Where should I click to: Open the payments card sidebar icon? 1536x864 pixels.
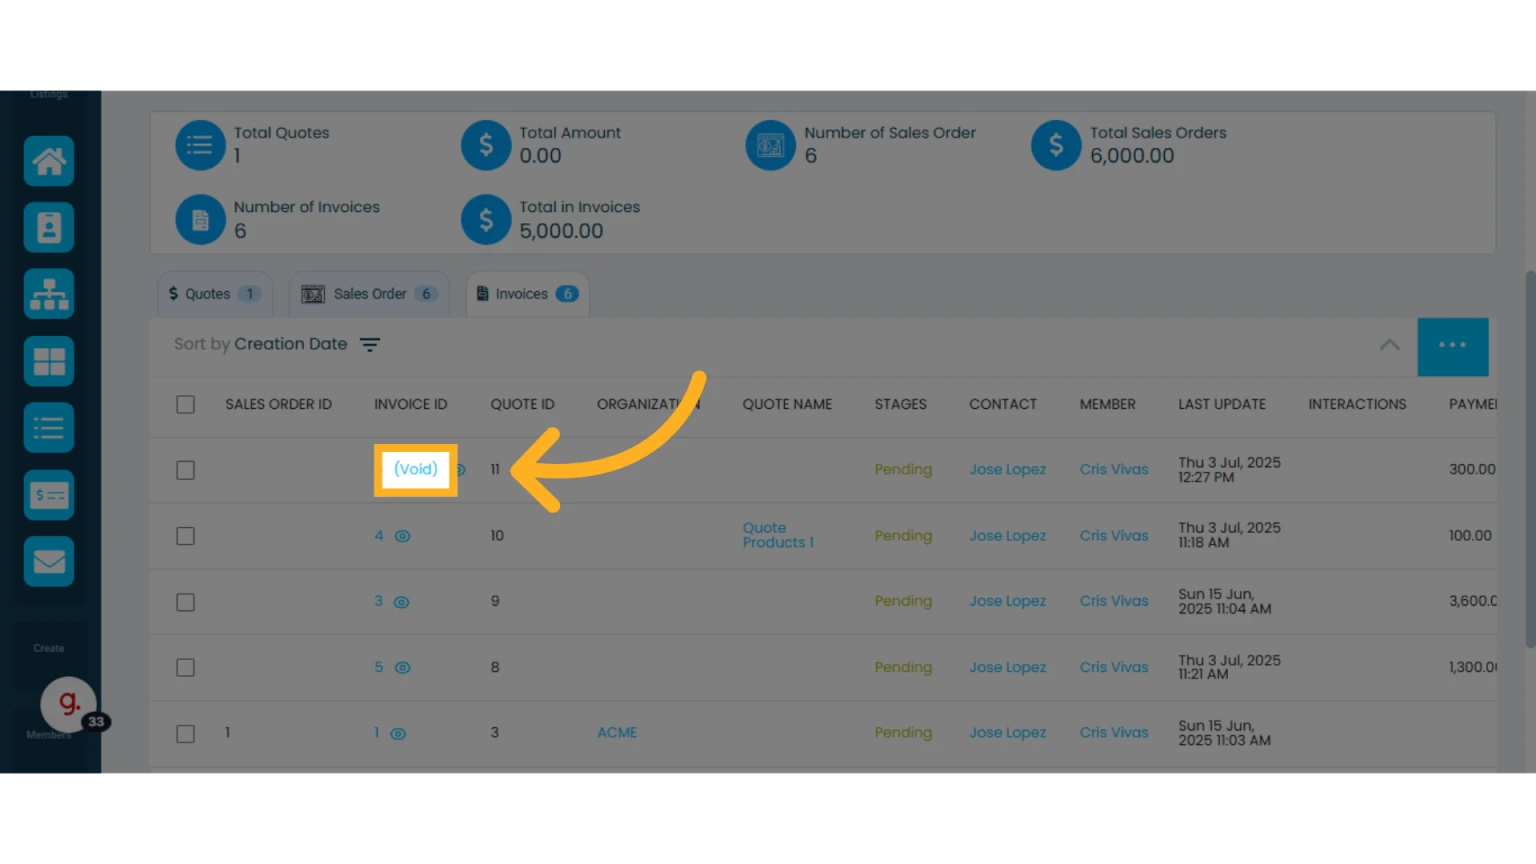pos(49,495)
